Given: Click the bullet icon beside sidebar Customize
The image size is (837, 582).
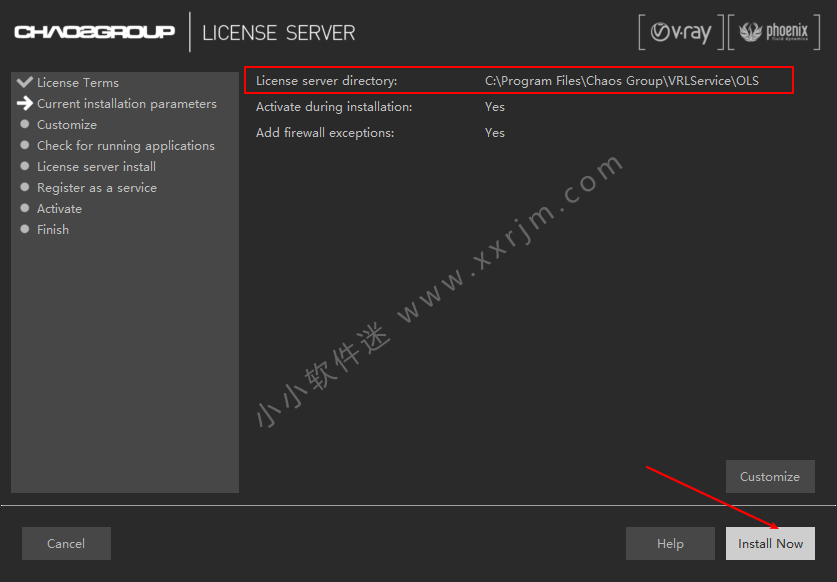Looking at the screenshot, I should pos(25,124).
